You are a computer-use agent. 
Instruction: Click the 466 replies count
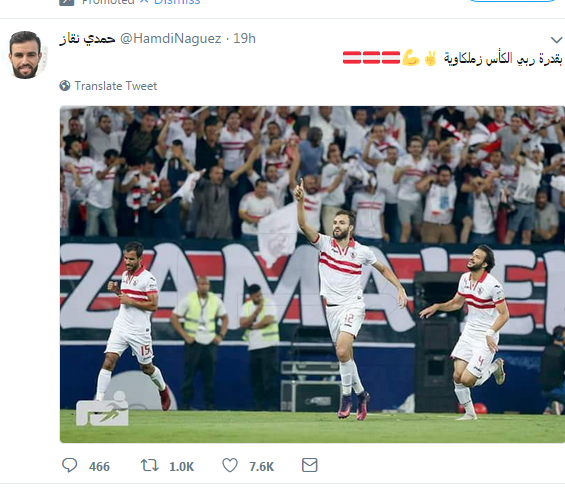point(99,467)
